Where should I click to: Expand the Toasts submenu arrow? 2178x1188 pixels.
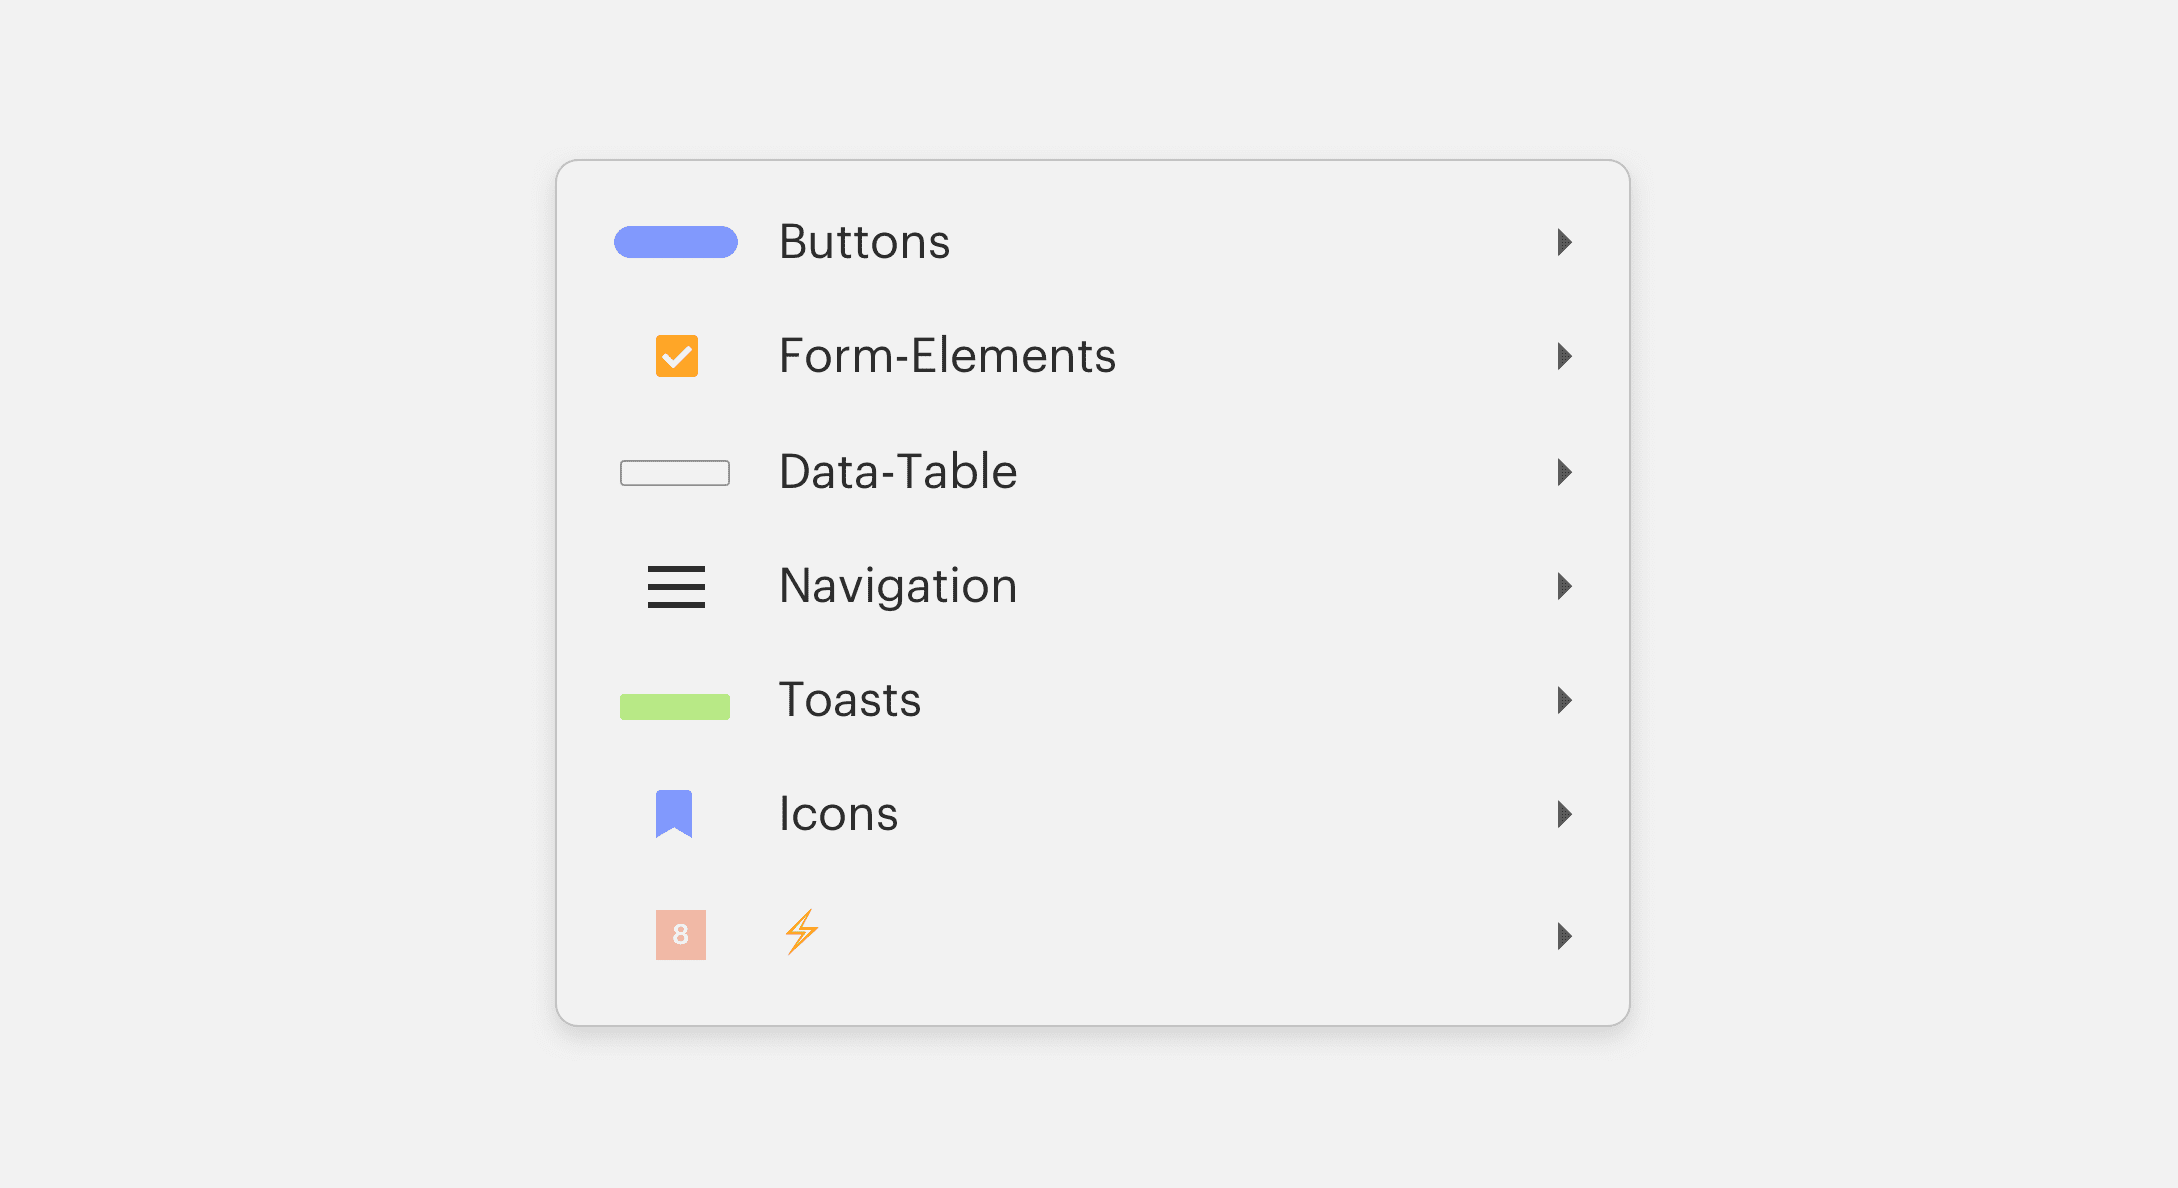click(x=1565, y=700)
